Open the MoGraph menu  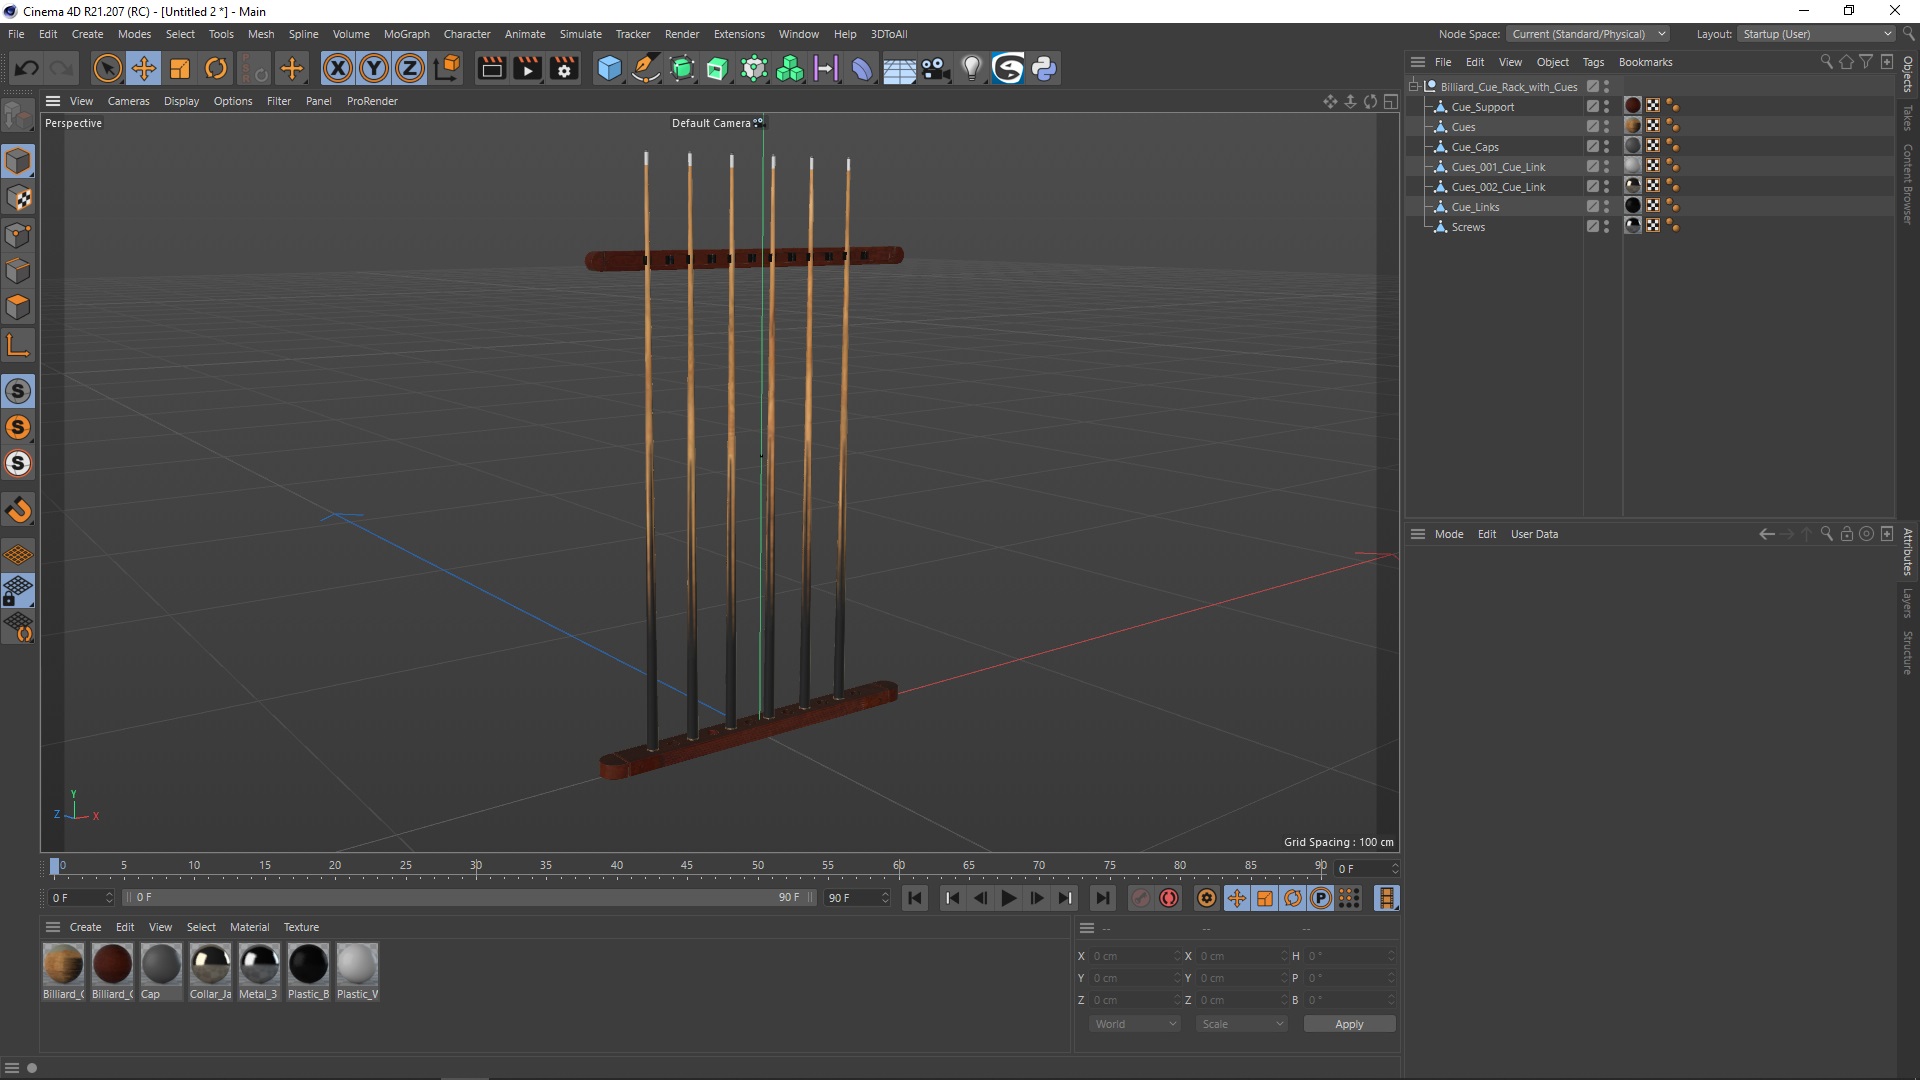pyautogui.click(x=404, y=33)
